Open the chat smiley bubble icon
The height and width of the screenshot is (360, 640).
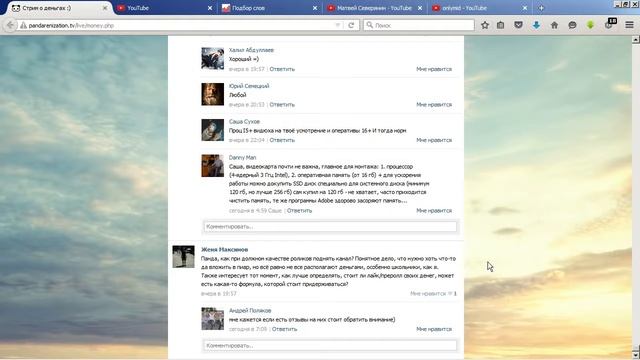click(x=572, y=25)
